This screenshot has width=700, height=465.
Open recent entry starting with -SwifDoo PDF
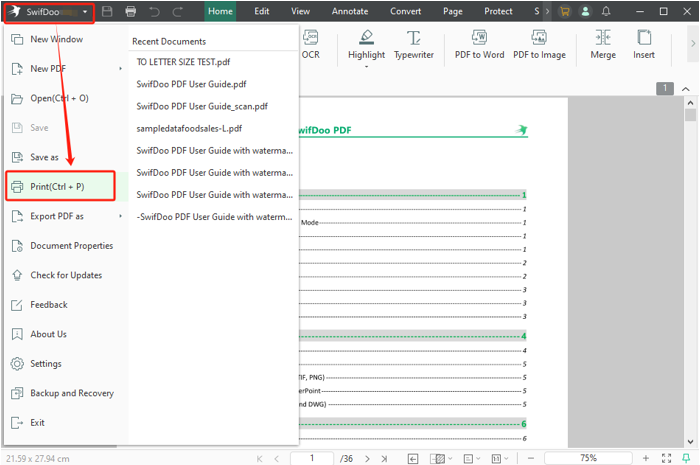click(x=214, y=217)
